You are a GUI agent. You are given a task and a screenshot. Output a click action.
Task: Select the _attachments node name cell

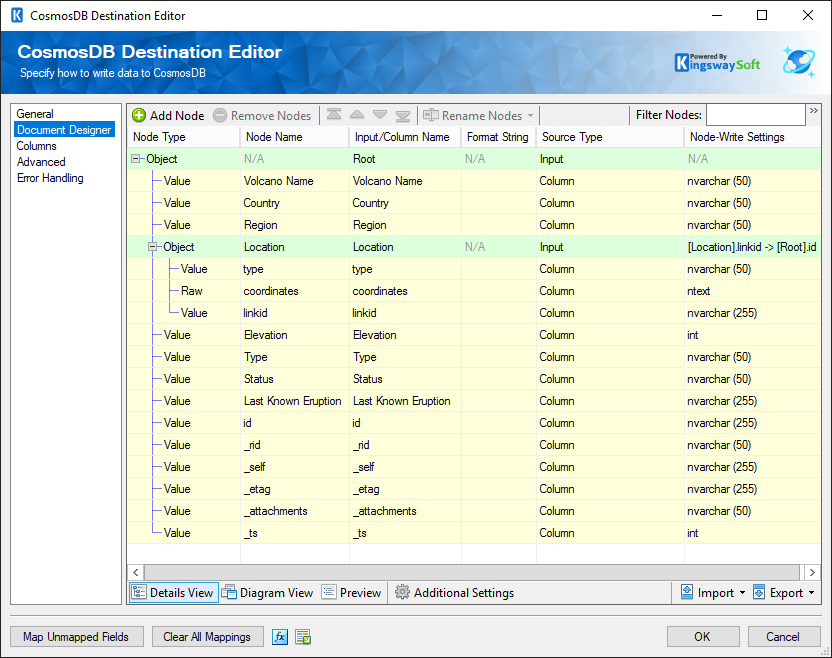(294, 511)
